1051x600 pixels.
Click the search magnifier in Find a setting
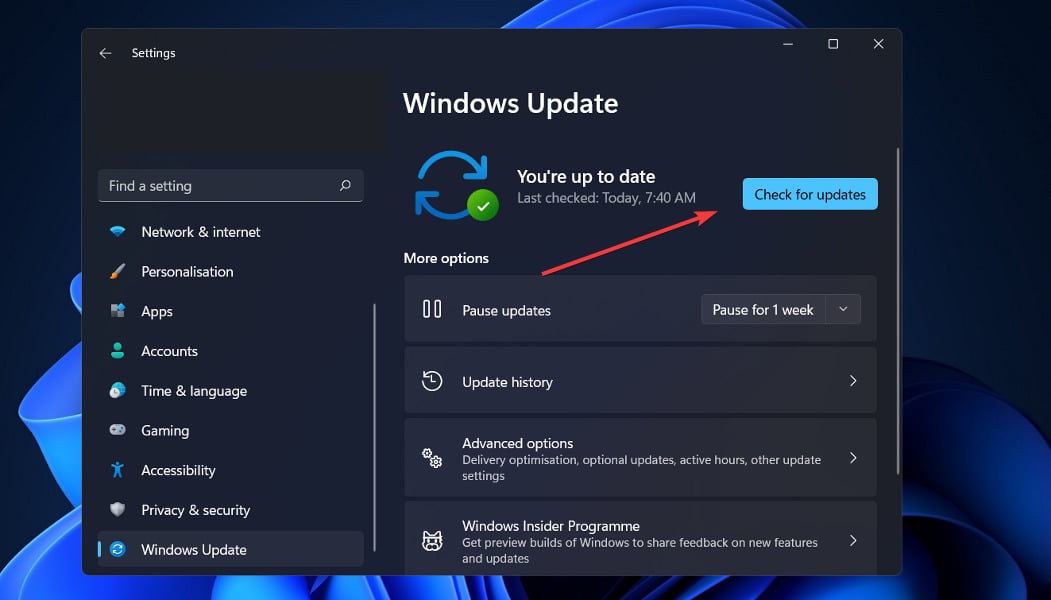tap(345, 186)
